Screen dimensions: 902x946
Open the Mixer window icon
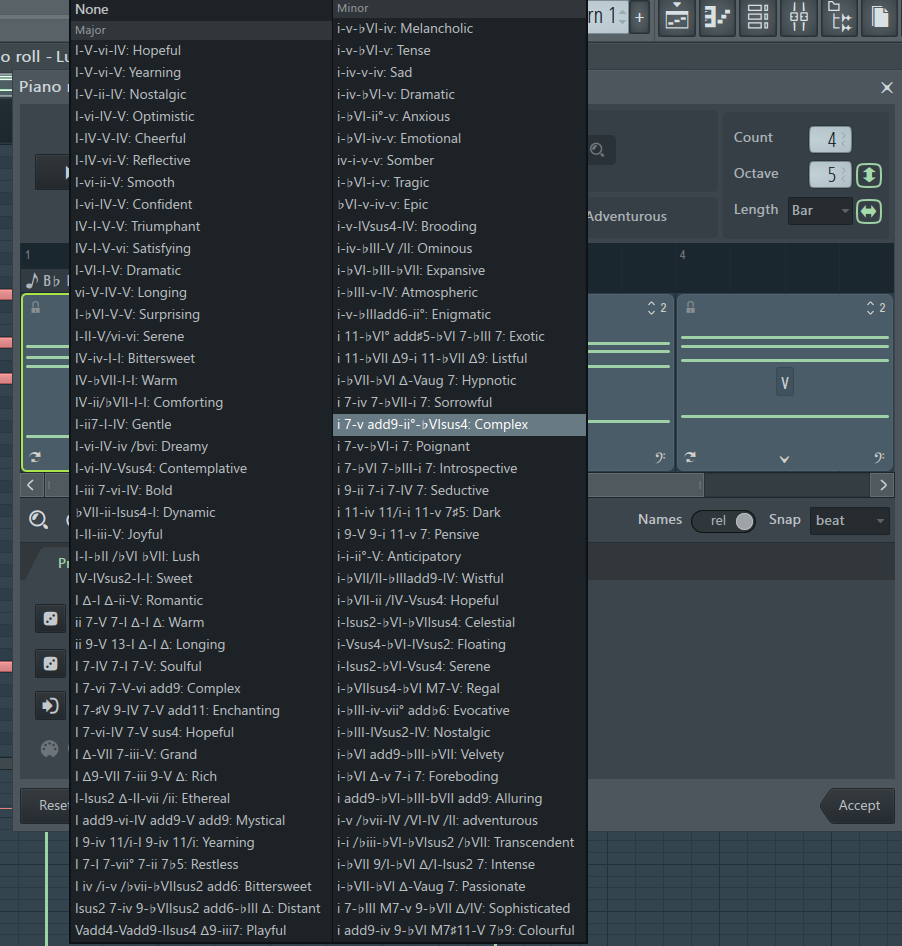[x=799, y=17]
